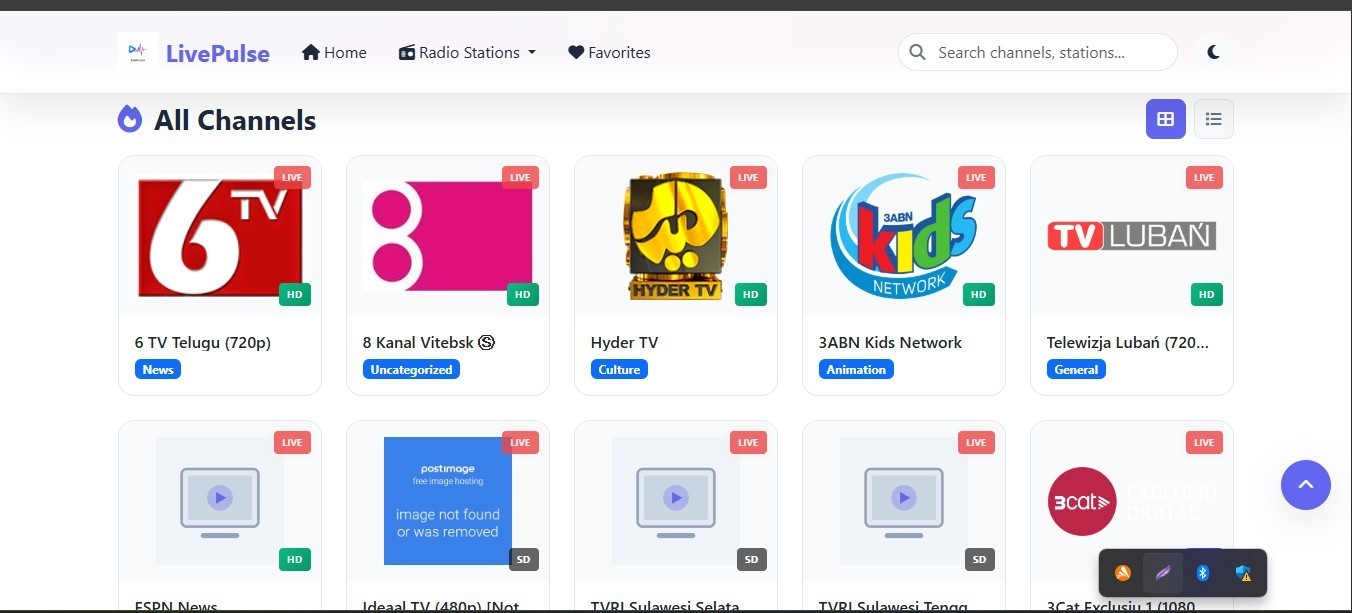Screen dimensions: 1352x613
Task: Toggle dark mode with the moon icon
Action: tap(1213, 52)
